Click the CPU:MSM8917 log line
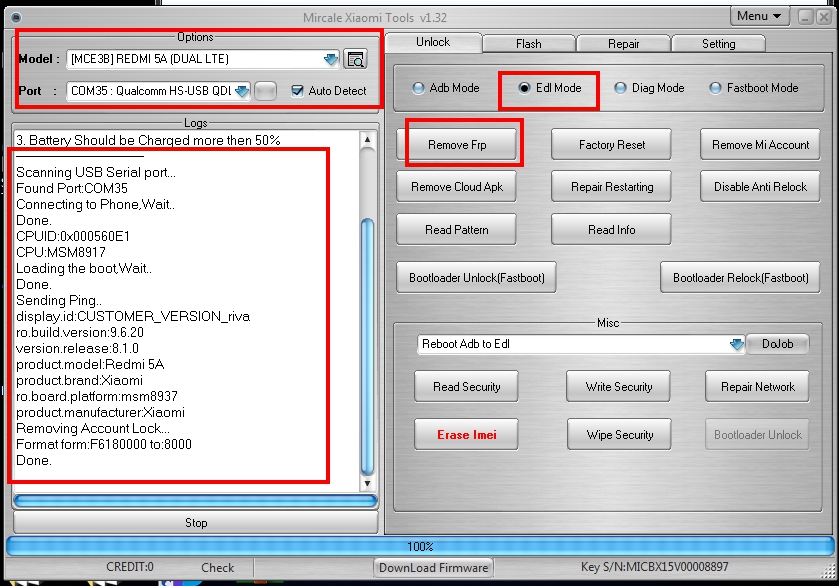 61,252
